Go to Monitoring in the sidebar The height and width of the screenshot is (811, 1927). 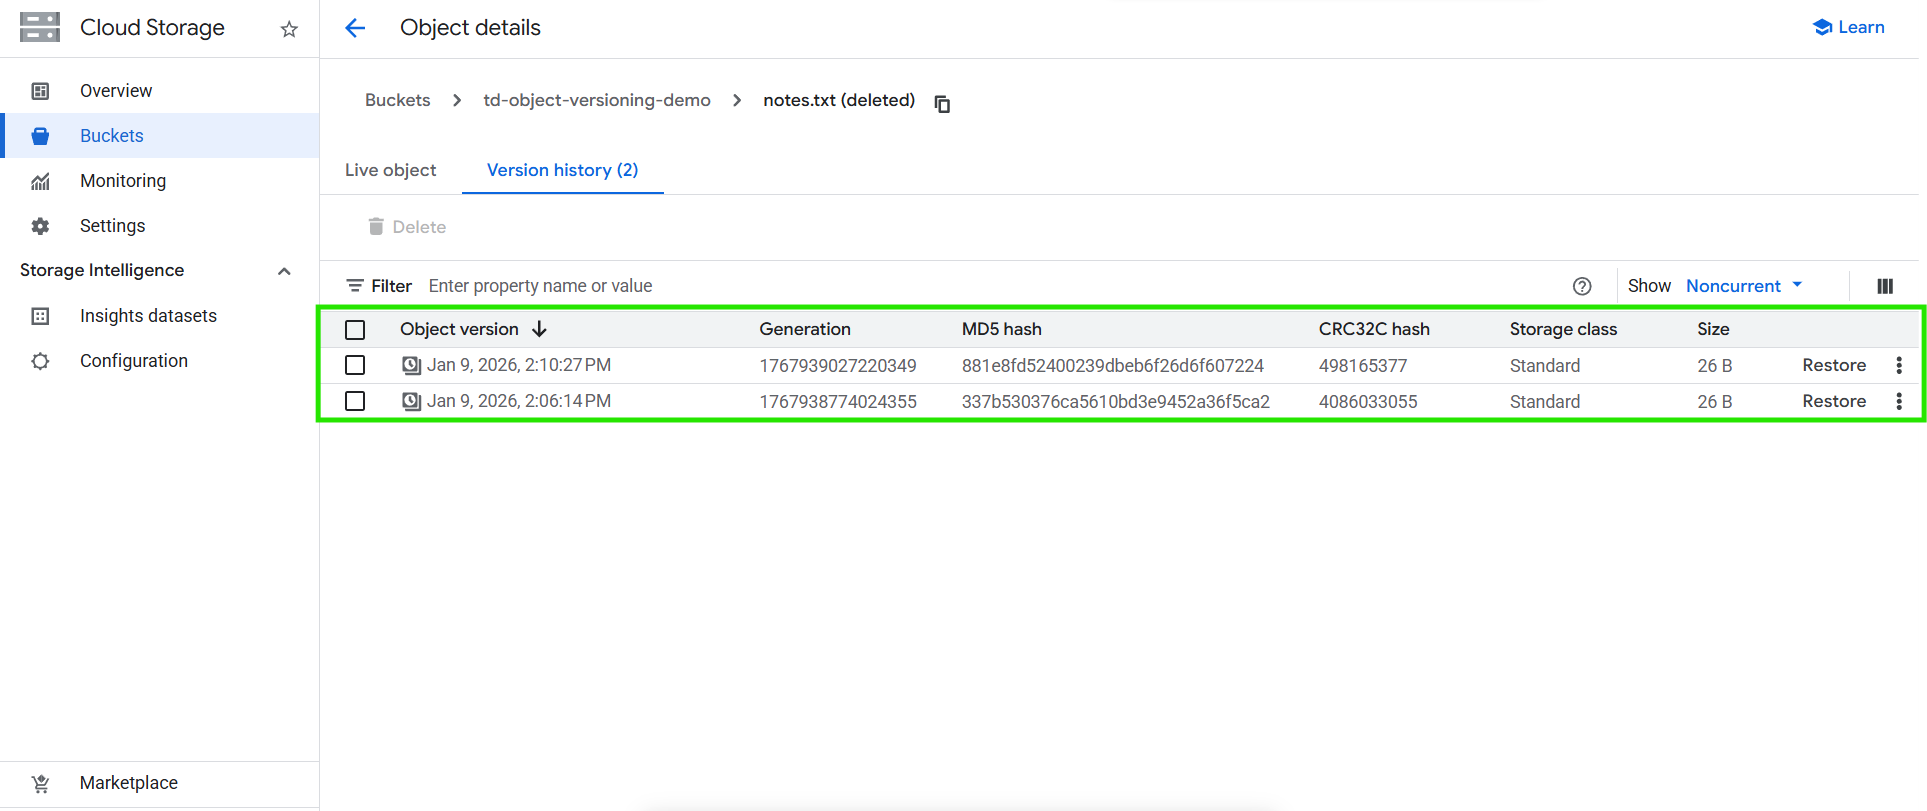pyautogui.click(x=123, y=181)
